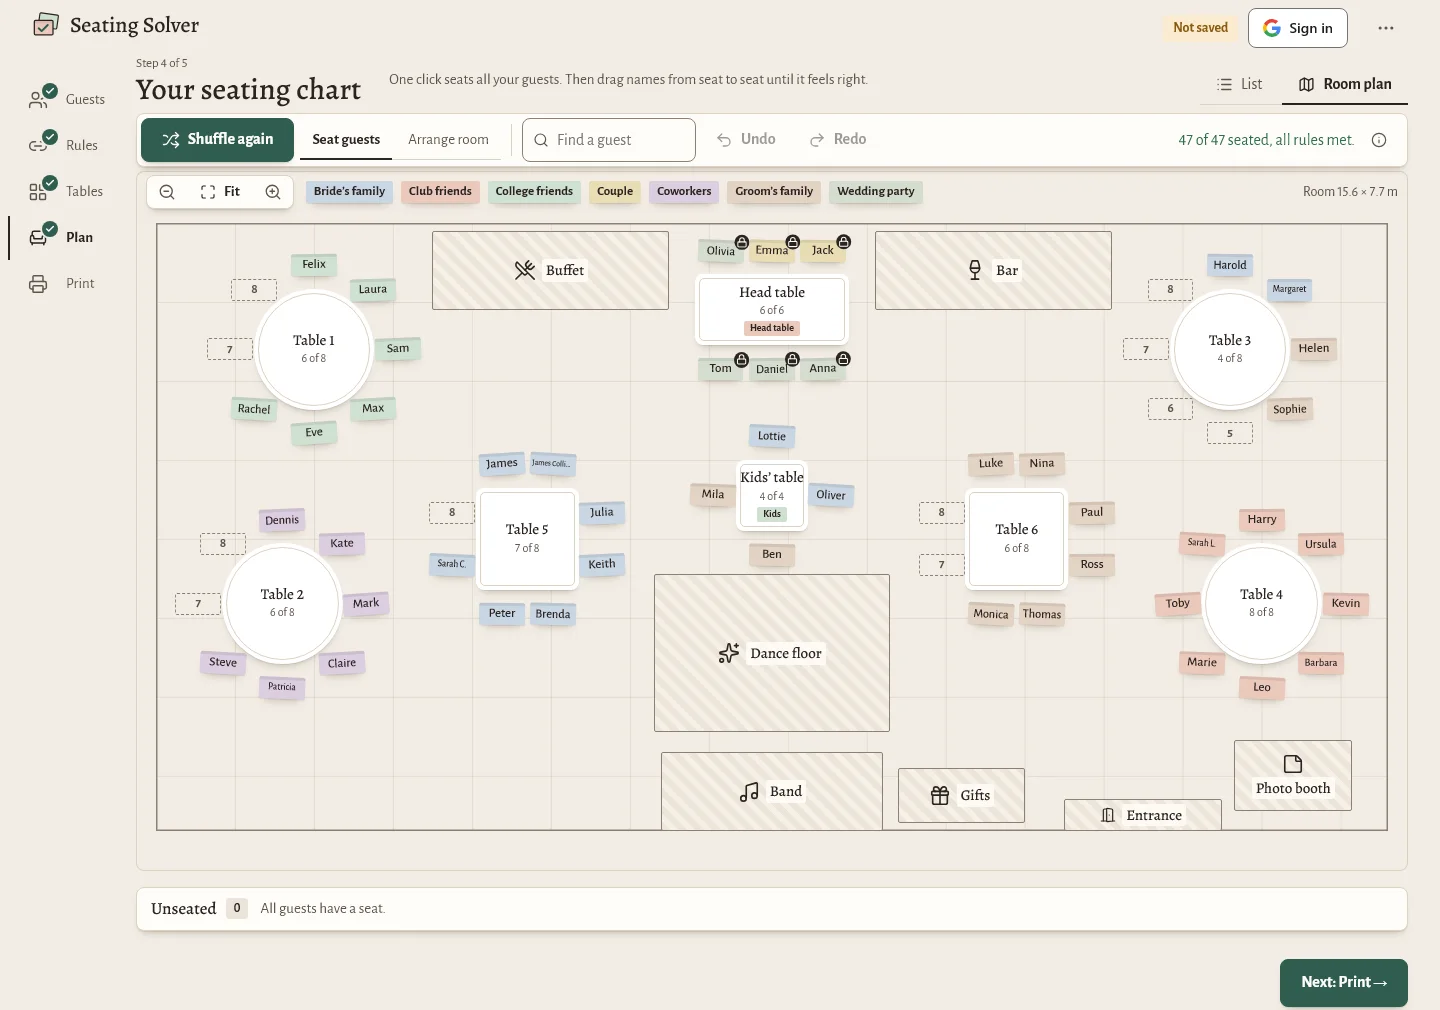Click the Find a guest search field
Image resolution: width=1440 pixels, height=1010 pixels.
point(609,140)
